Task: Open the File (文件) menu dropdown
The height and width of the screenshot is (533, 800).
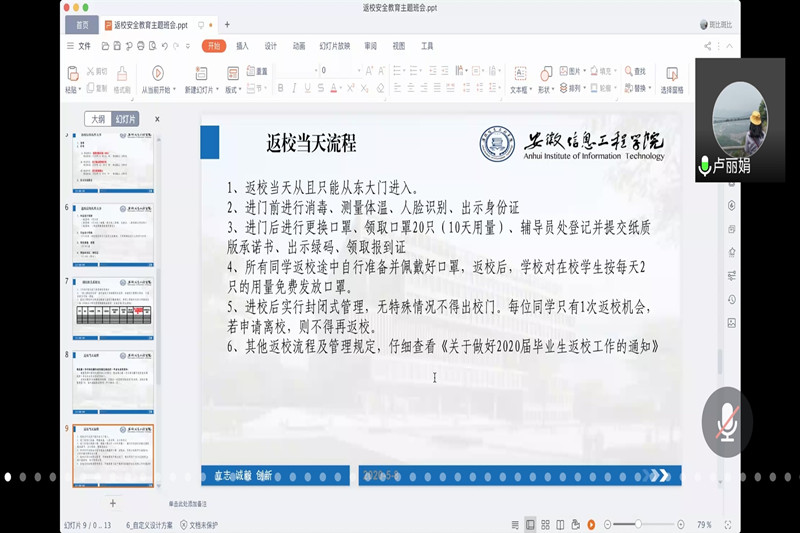Action: [84, 46]
